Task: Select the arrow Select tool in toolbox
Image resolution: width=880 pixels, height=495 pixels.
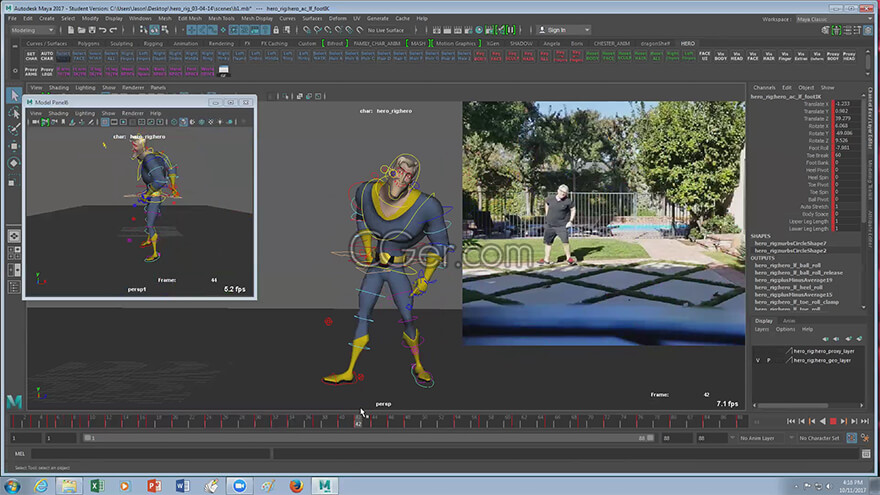Action: click(14, 95)
